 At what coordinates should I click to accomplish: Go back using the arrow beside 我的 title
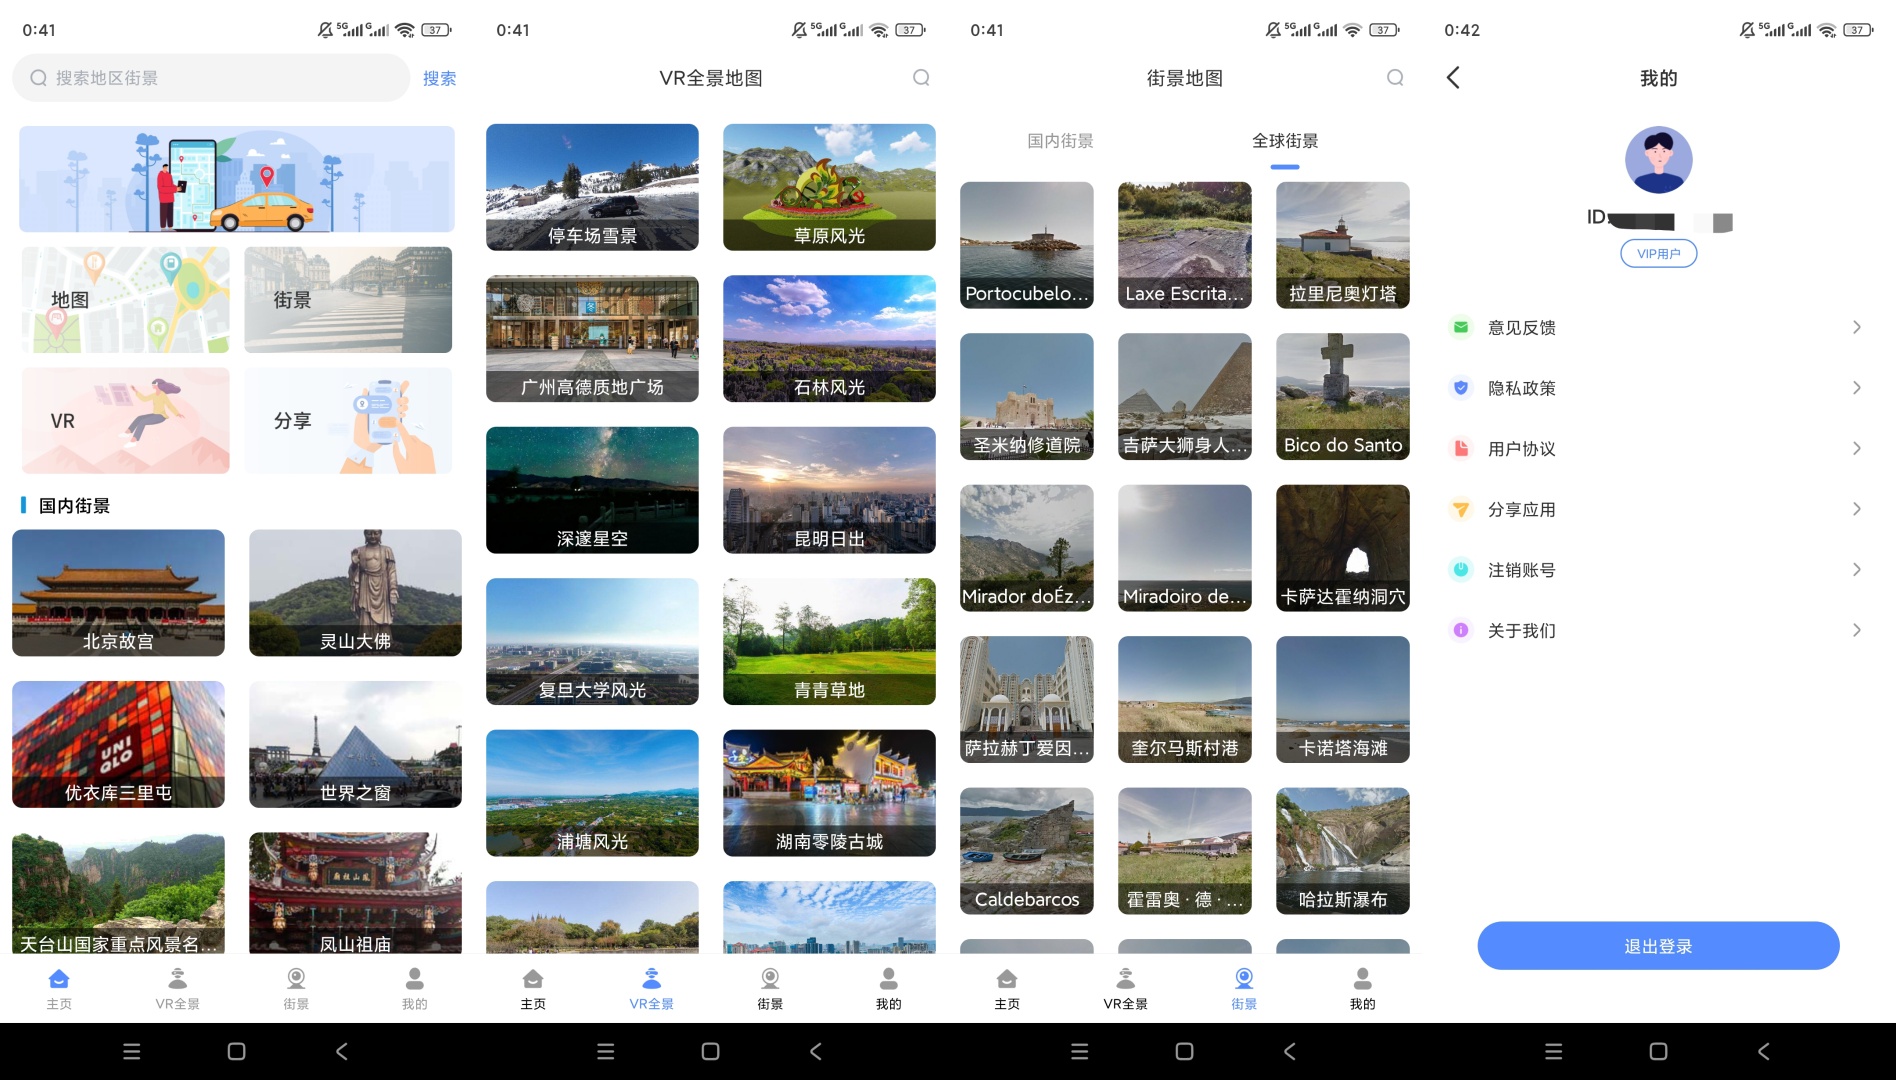(1454, 78)
